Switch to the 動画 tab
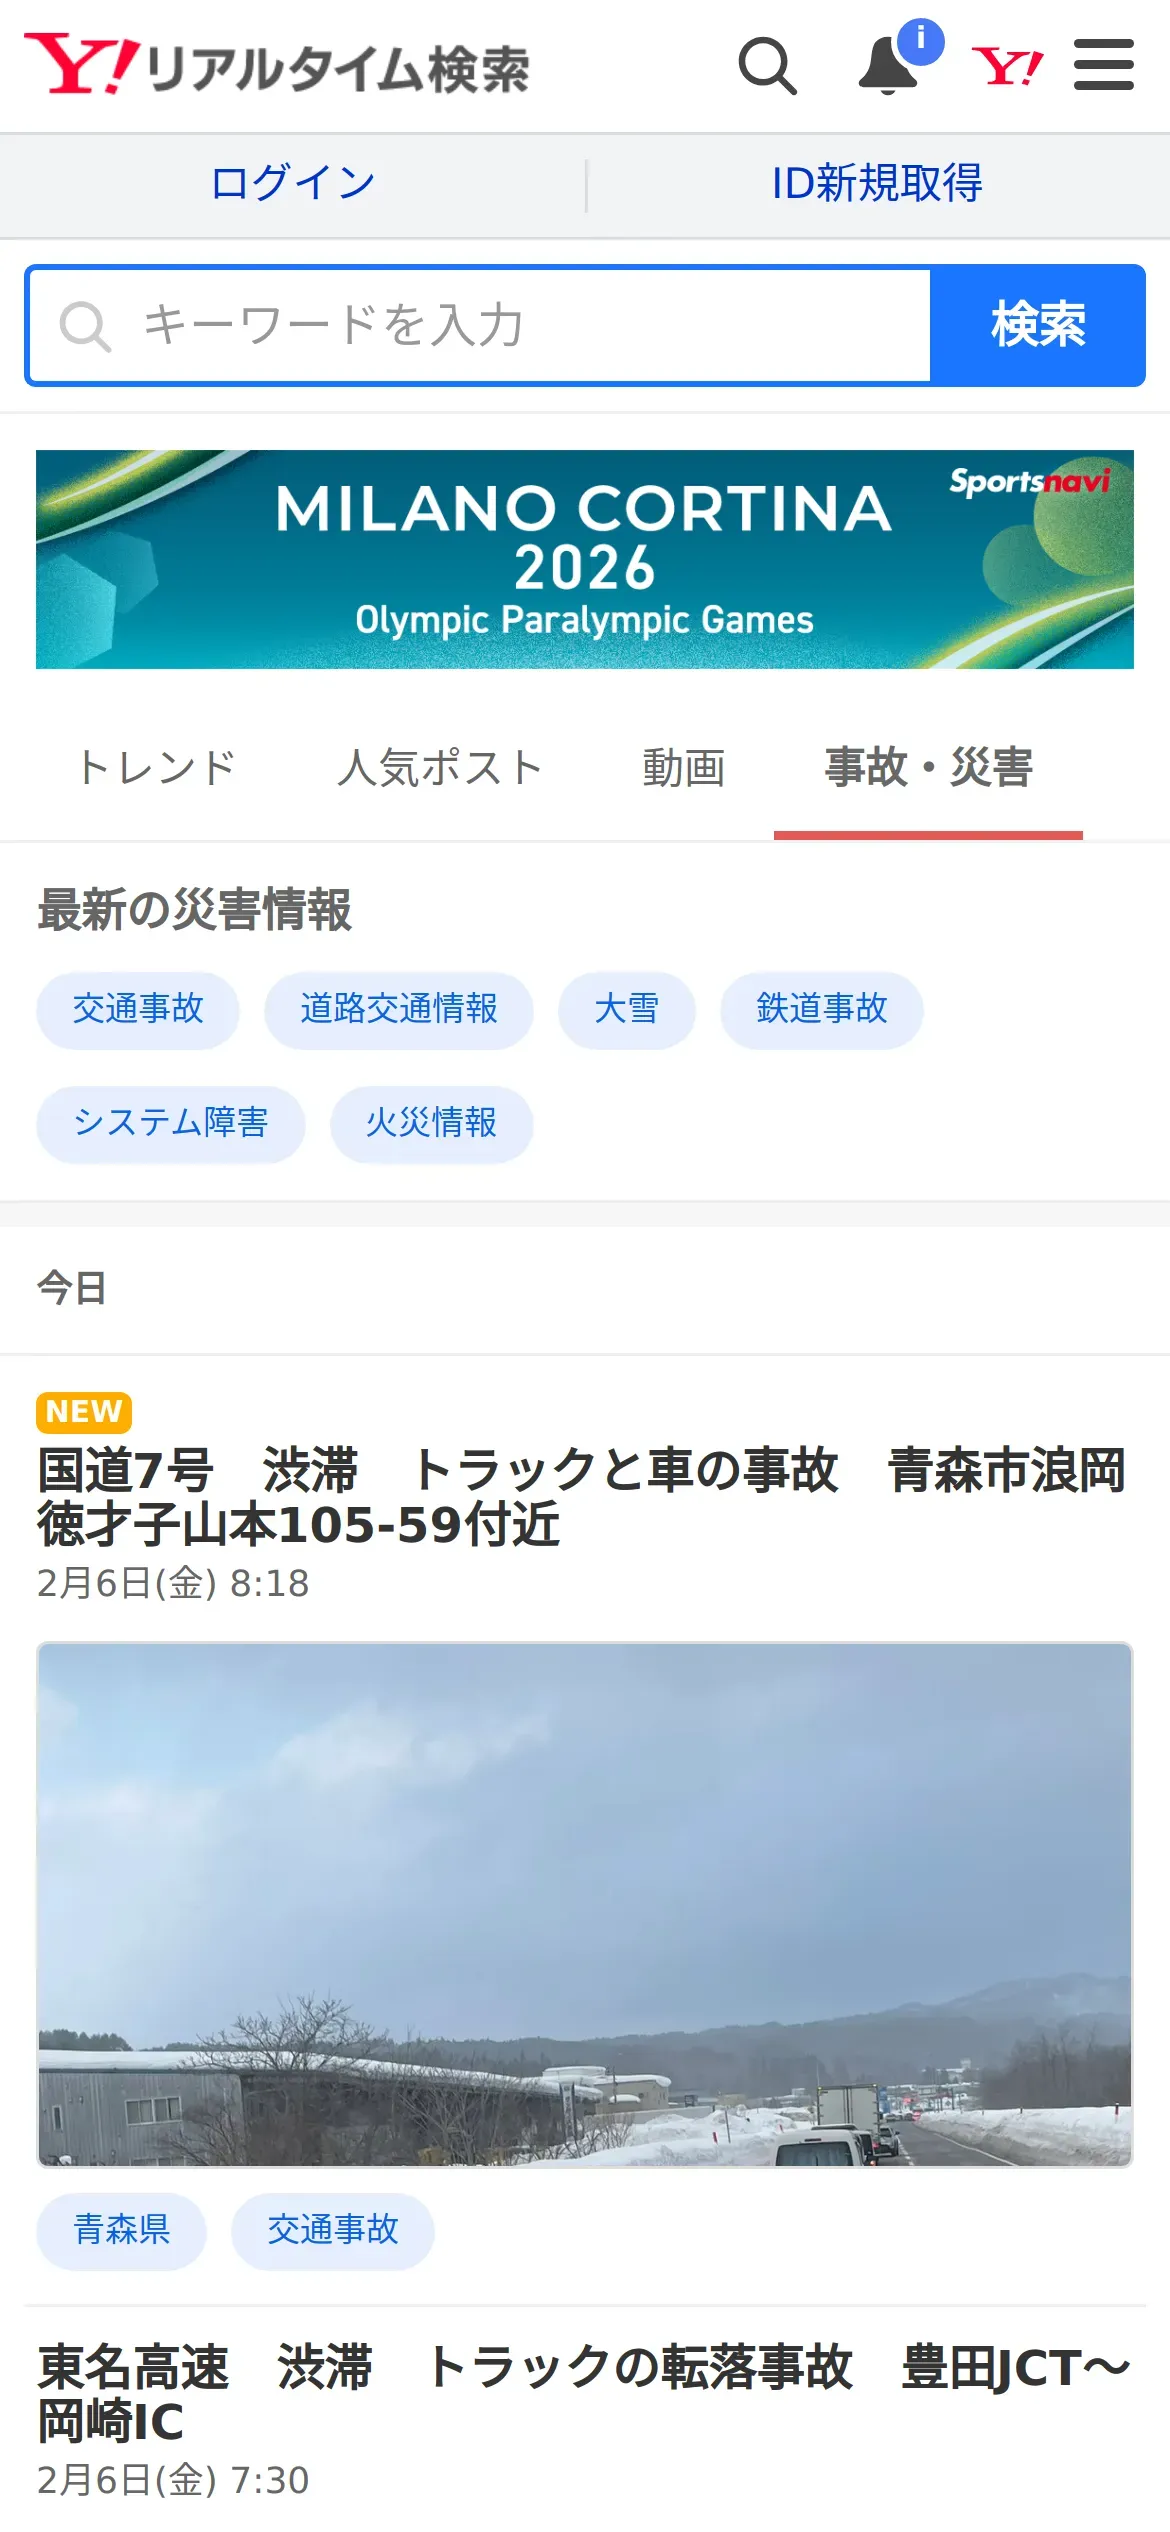Screen dimensions: 1170x2532 (684, 768)
